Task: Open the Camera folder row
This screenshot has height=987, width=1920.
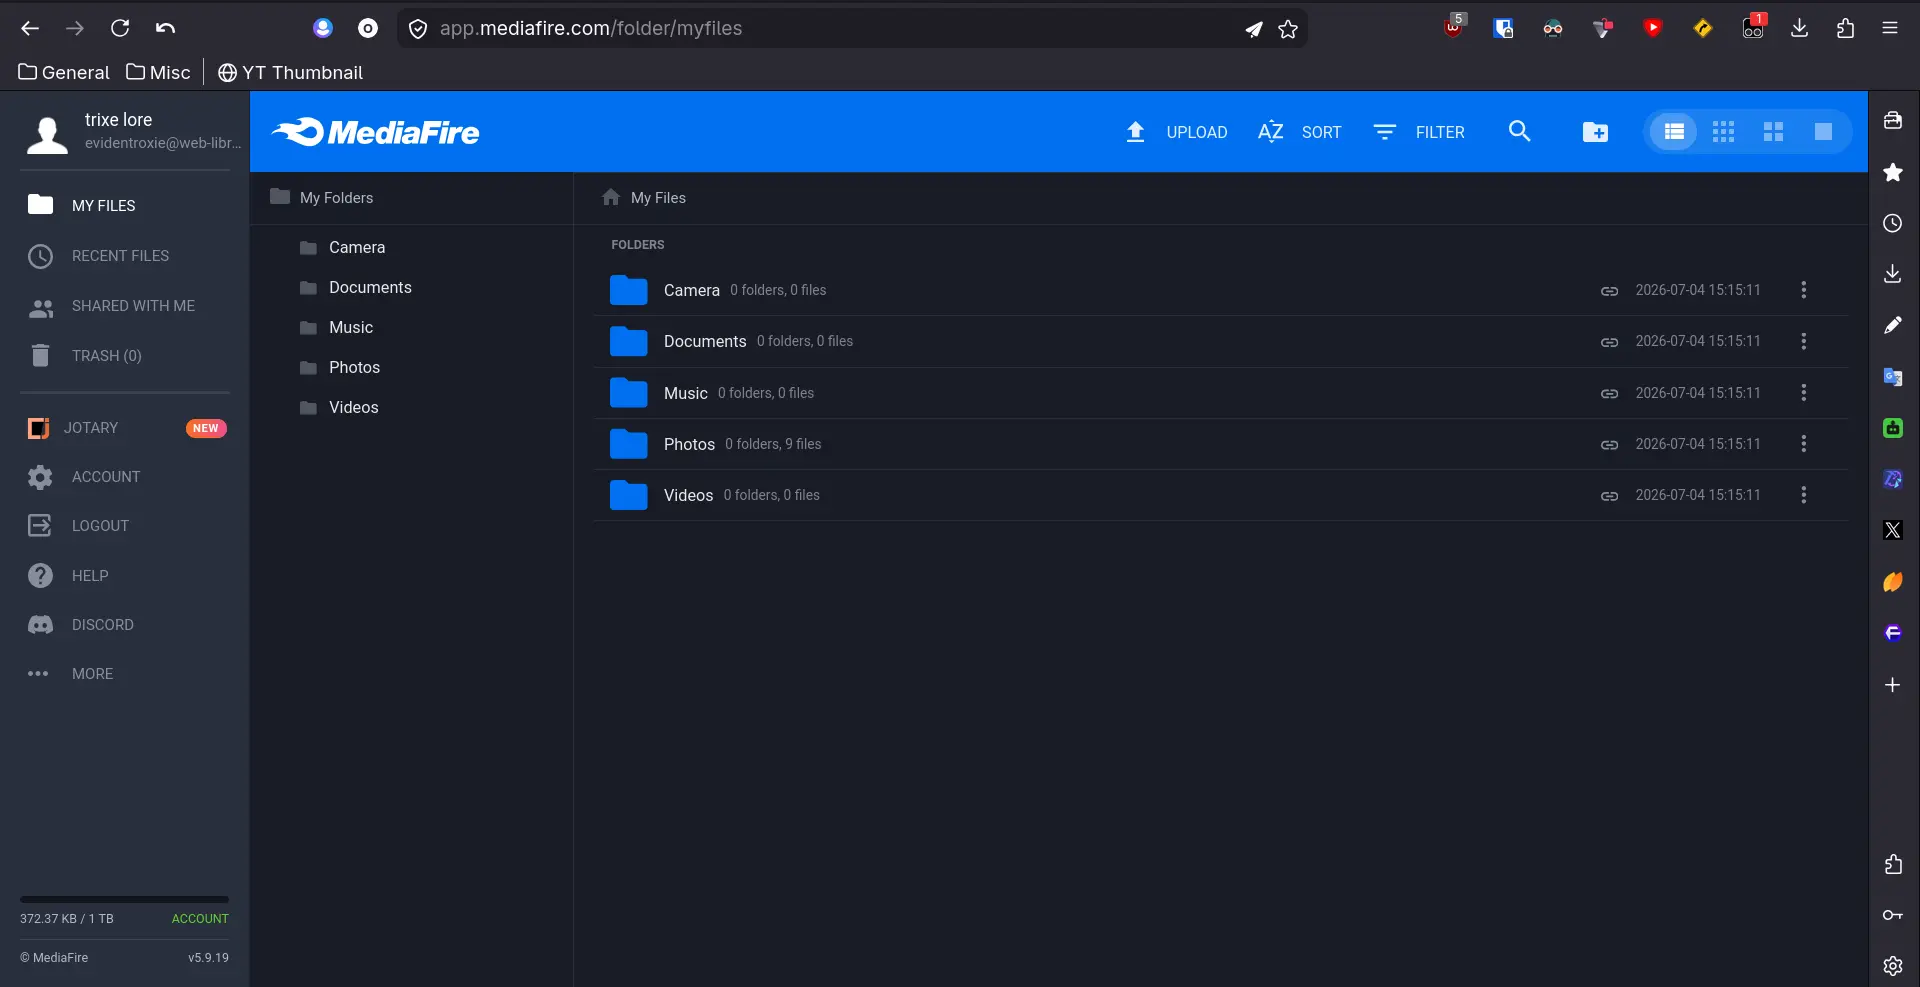Action: (1220, 290)
